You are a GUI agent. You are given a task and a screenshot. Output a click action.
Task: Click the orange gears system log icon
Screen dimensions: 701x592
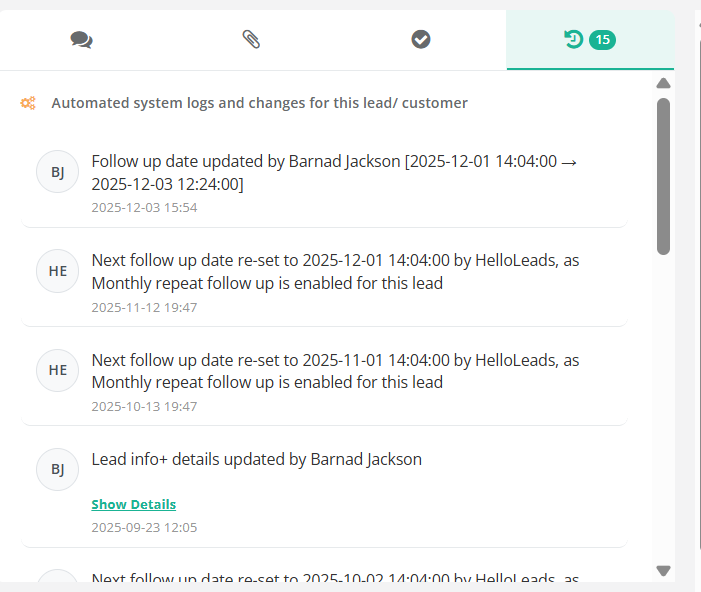click(28, 103)
